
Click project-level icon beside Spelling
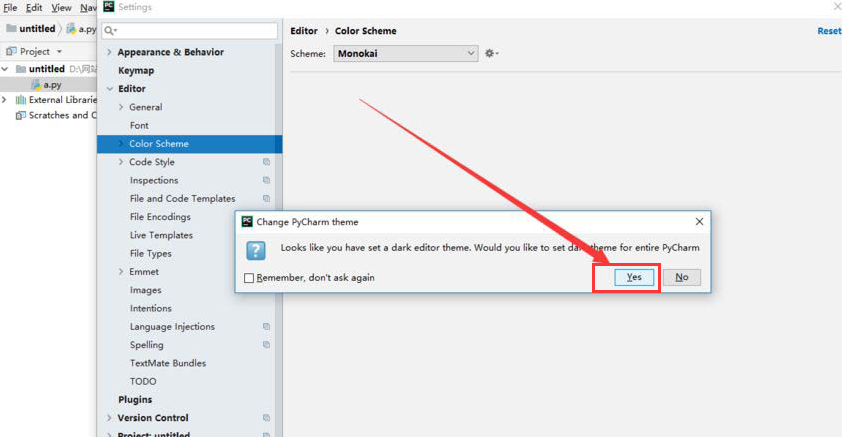[266, 345]
